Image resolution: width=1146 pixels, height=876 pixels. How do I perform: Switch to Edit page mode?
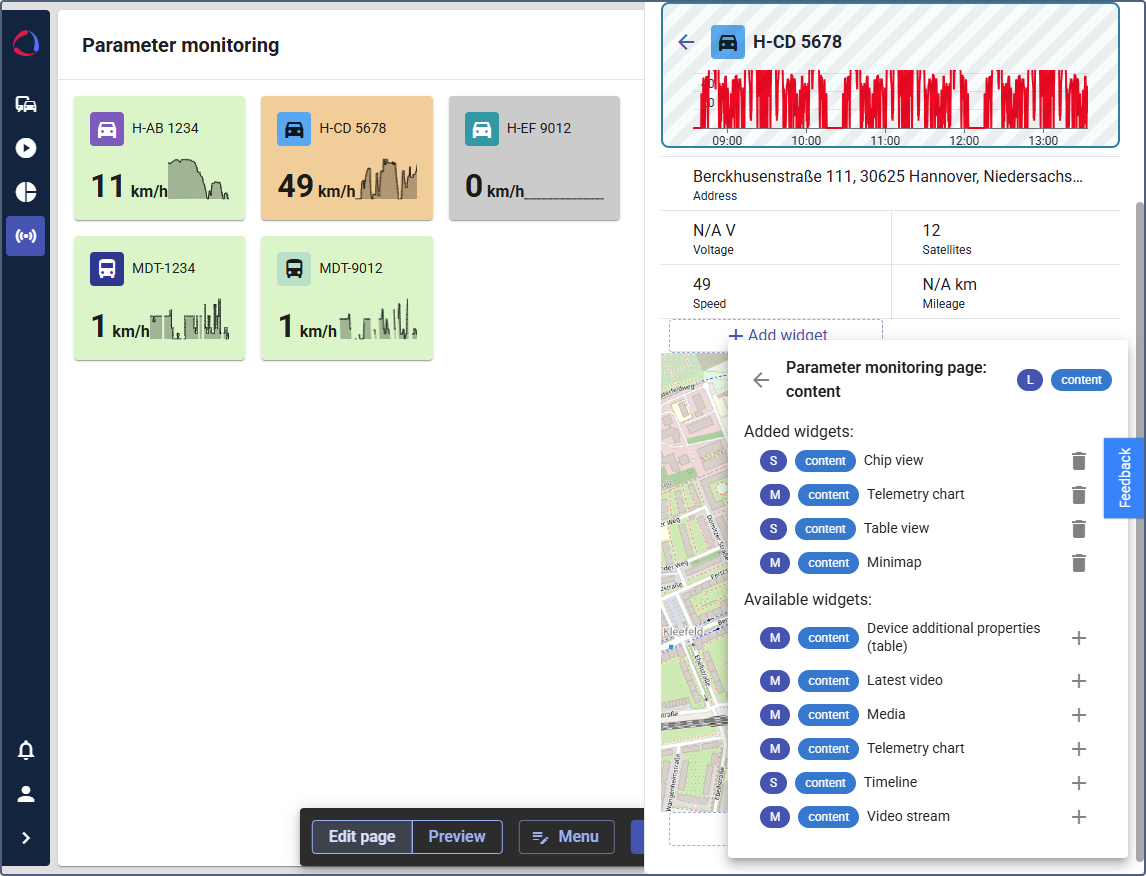point(362,837)
